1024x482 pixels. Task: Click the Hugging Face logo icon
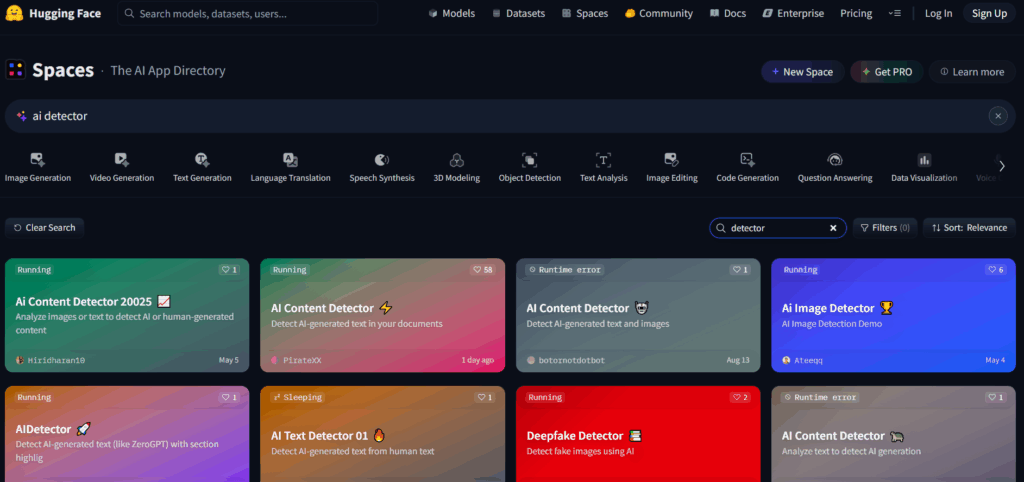(x=15, y=13)
